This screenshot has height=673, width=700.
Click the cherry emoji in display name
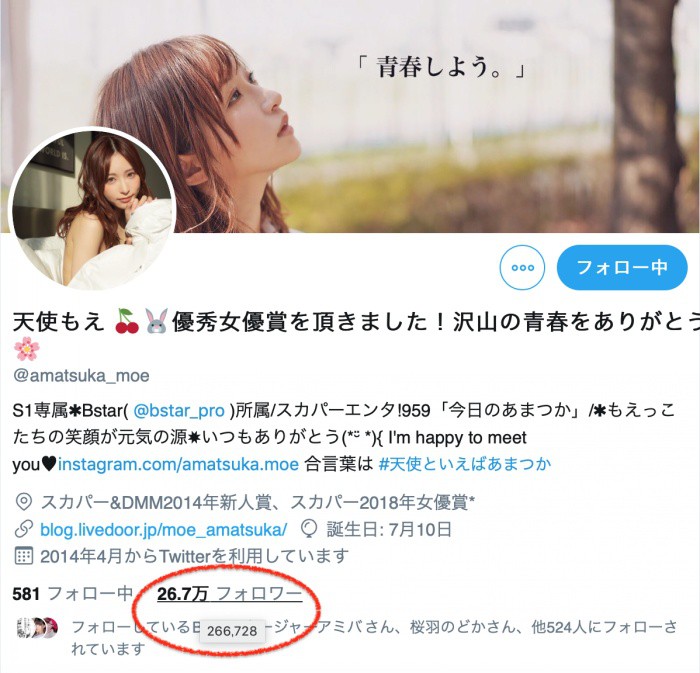click(127, 321)
